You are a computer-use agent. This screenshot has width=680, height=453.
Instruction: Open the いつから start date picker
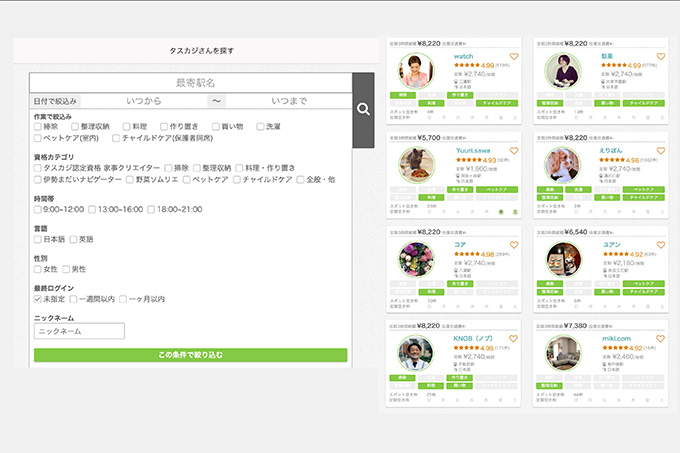tap(143, 101)
